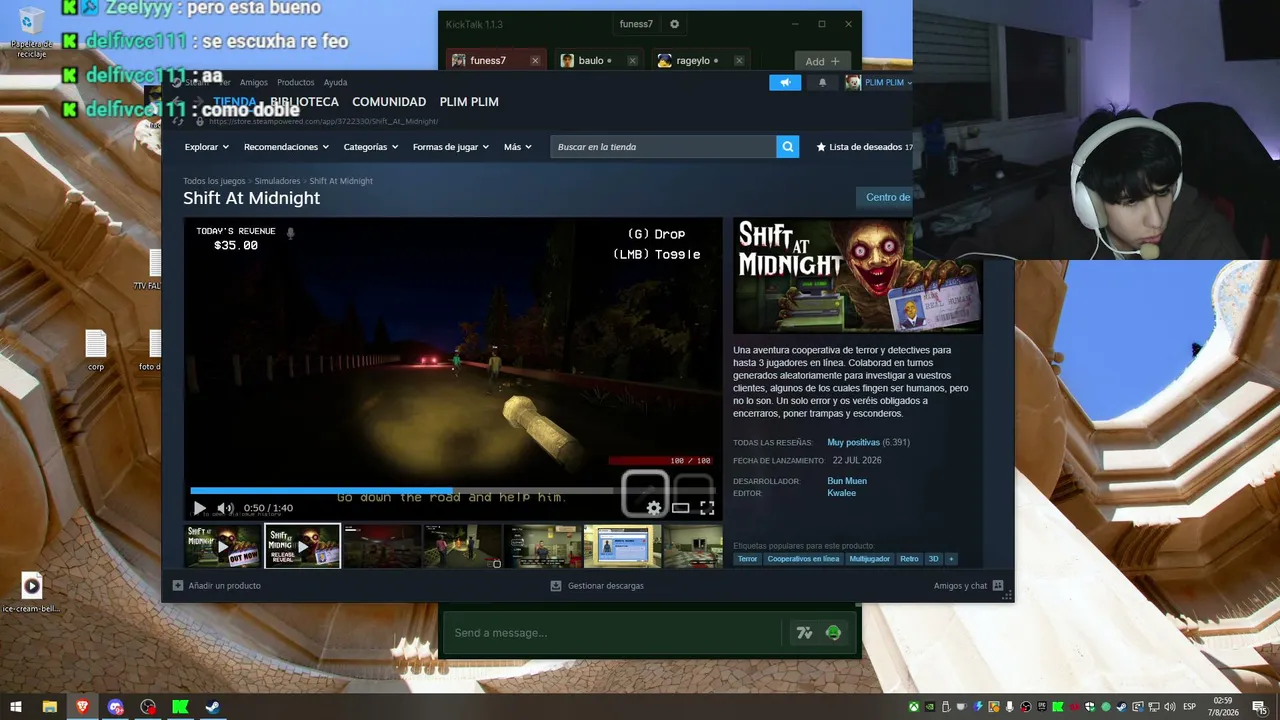
Task: Click the Multijugador tag
Action: [869, 559]
